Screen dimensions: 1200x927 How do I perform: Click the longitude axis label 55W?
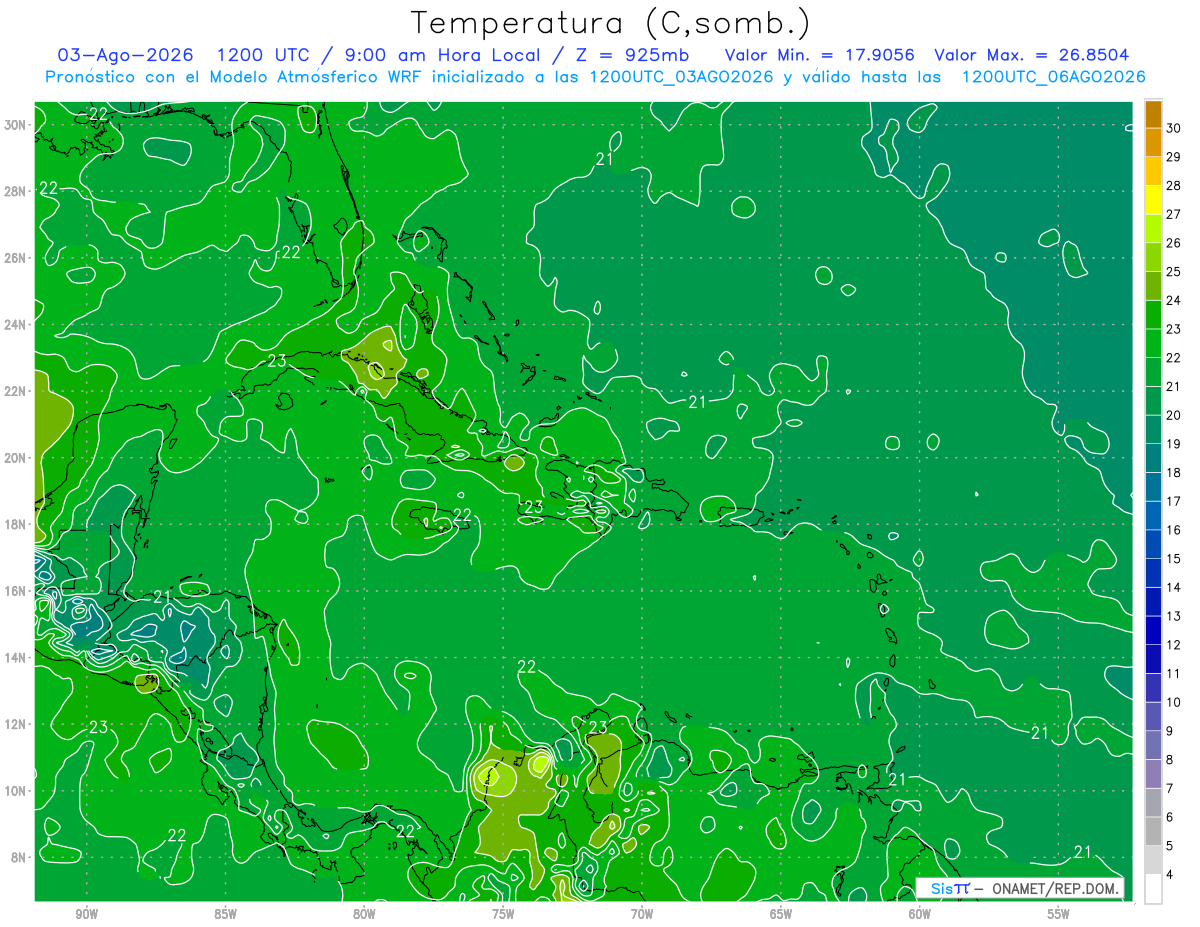point(1058,914)
